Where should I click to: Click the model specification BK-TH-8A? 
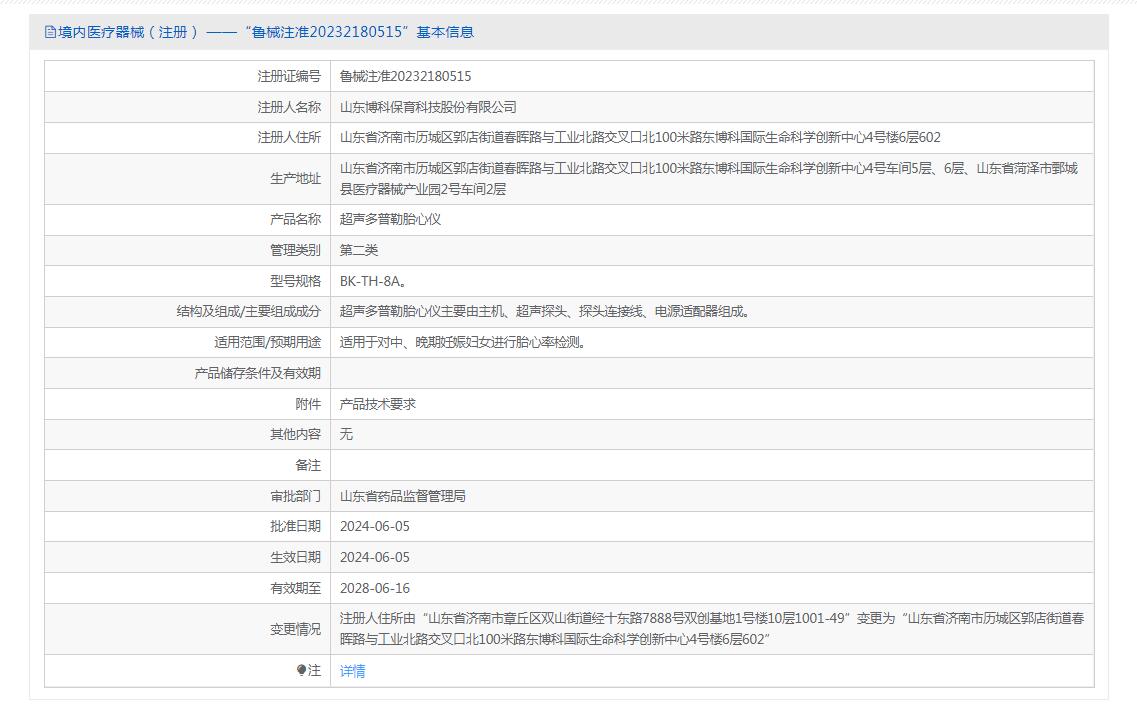(373, 281)
